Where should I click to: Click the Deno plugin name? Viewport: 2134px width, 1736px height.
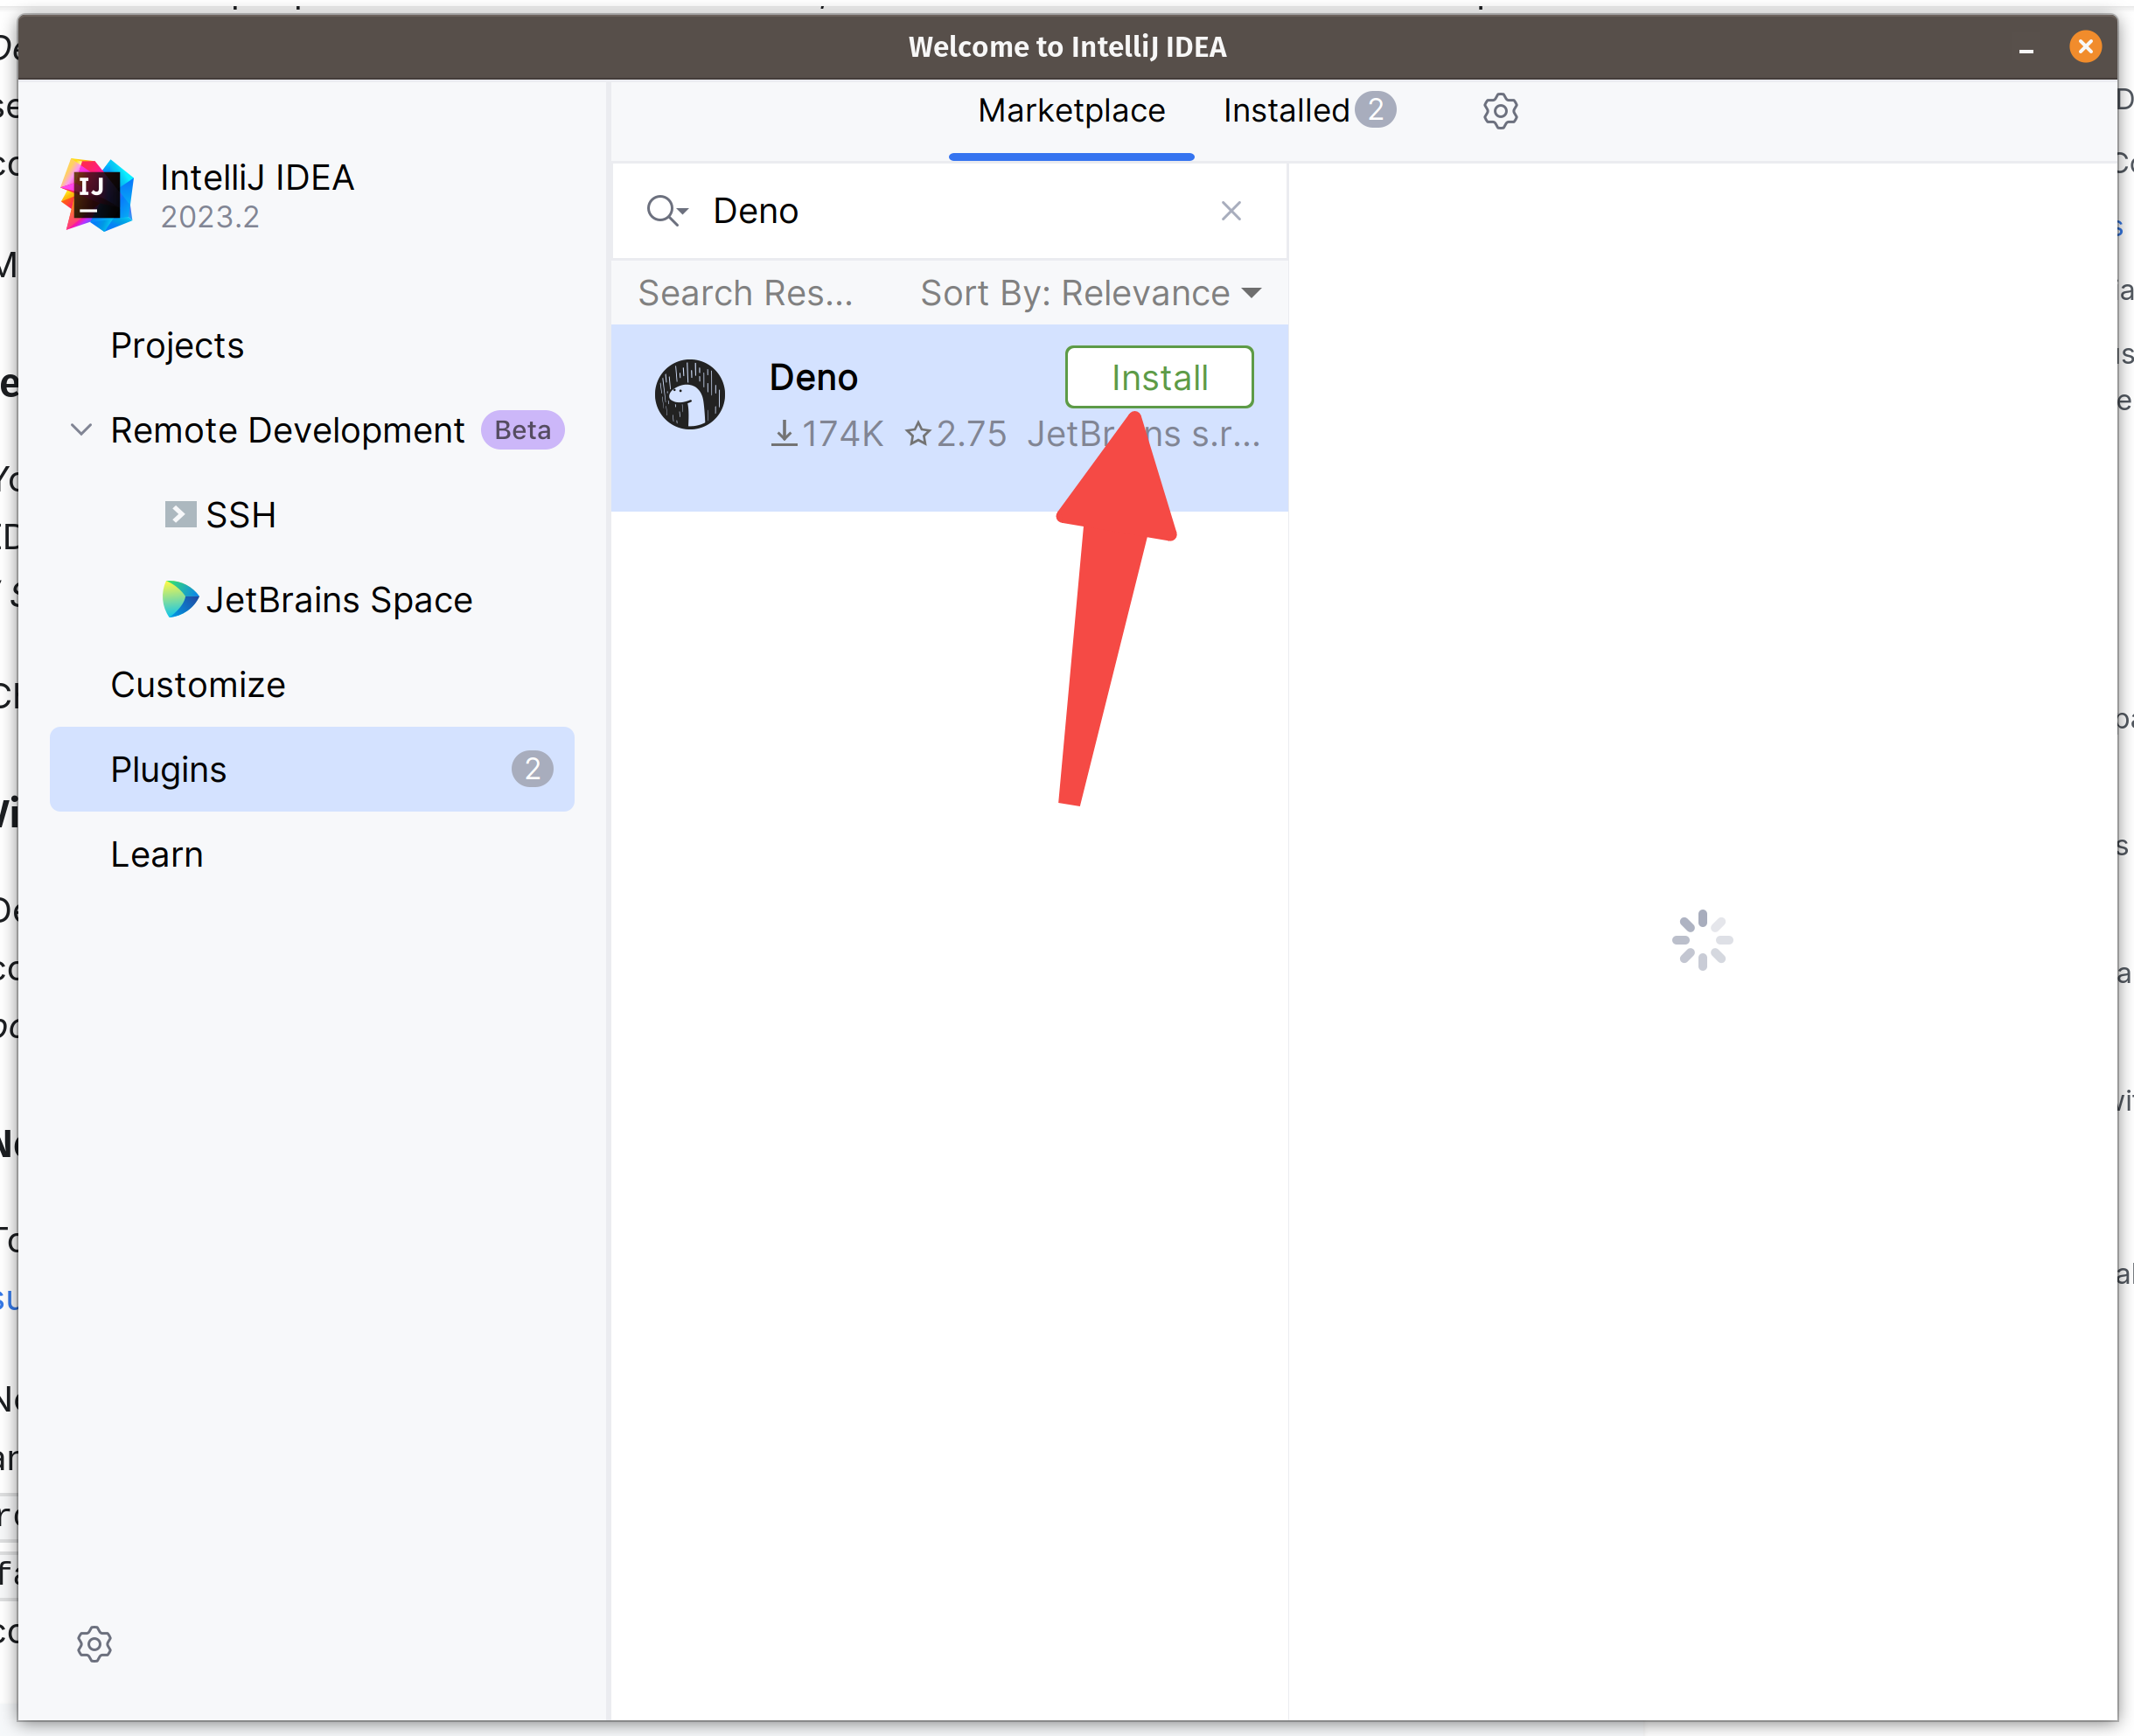(813, 377)
